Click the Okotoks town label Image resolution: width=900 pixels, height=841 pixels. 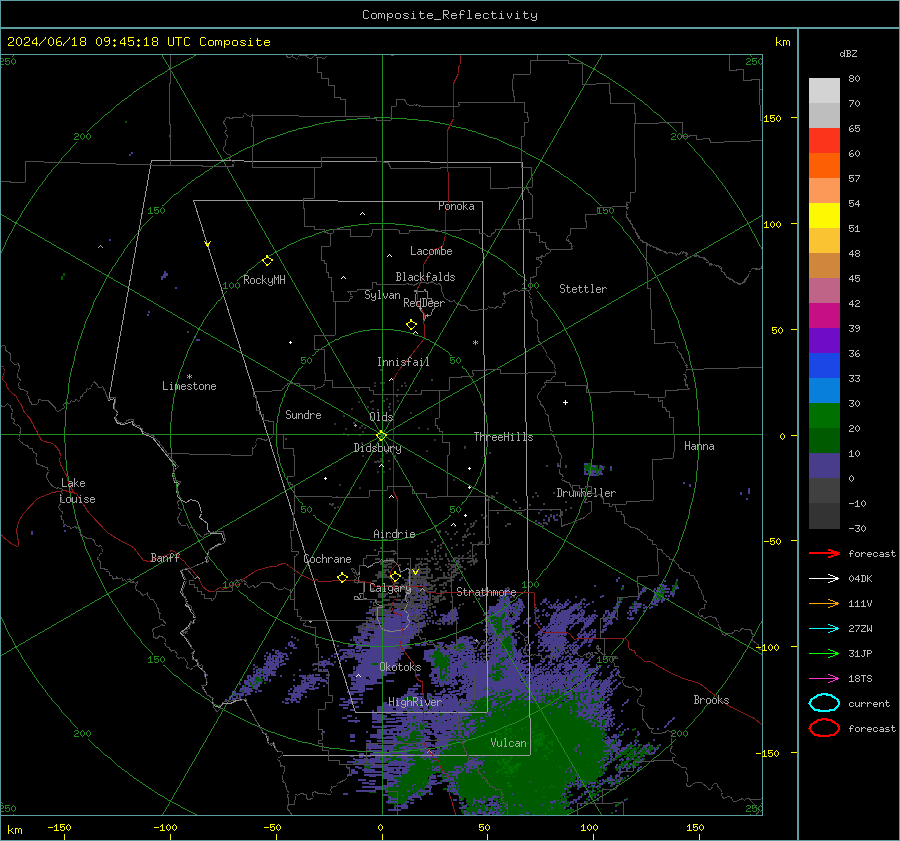(x=400, y=667)
